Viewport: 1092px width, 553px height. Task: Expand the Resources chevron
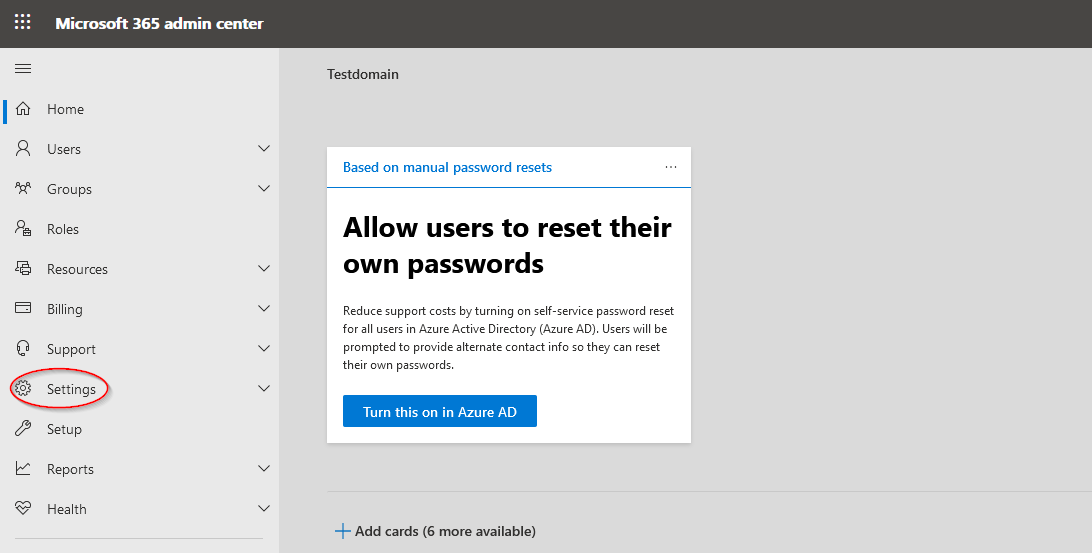pos(264,269)
